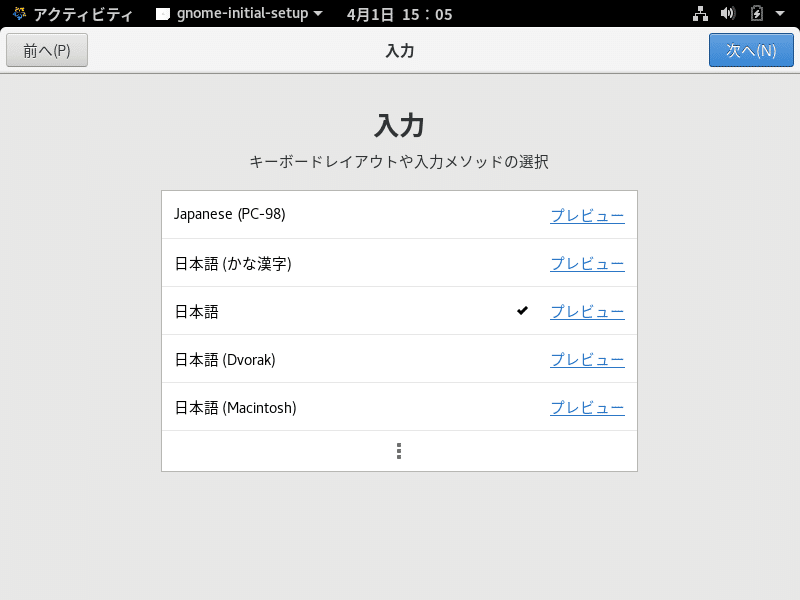This screenshot has height=600, width=800.
Task: Open the calendar by clicking the date
Action: [398, 14]
